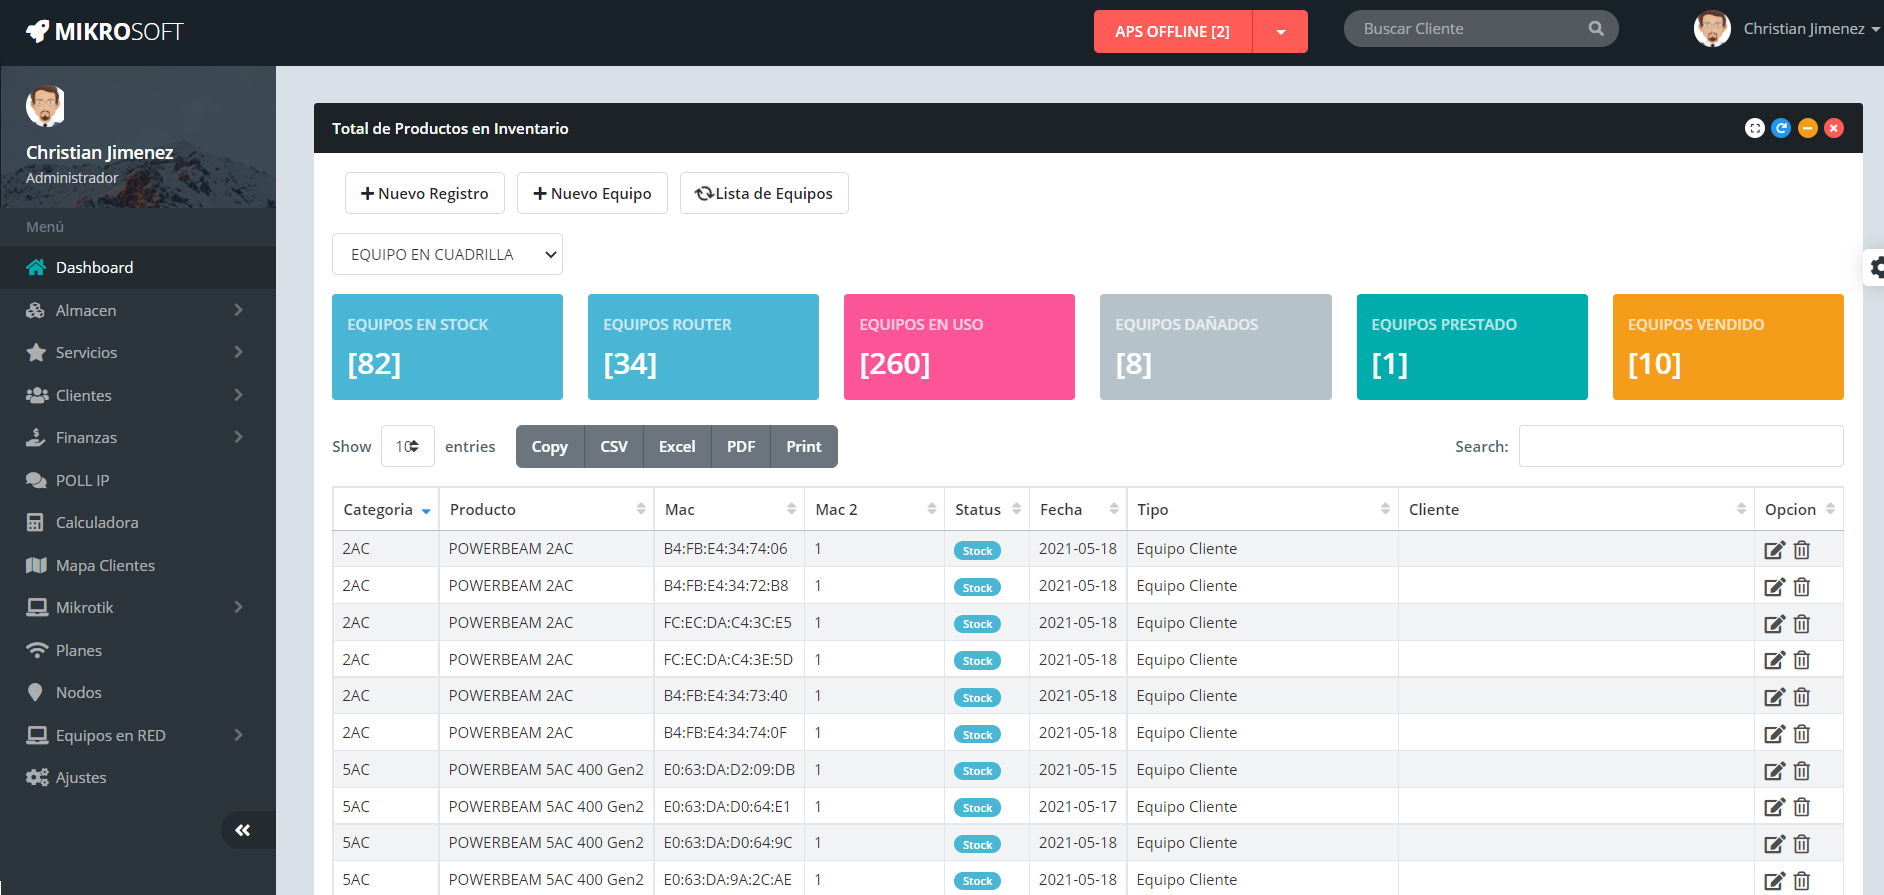
Task: Open the APS OFFLINE [2] alert button
Action: 1172,32
